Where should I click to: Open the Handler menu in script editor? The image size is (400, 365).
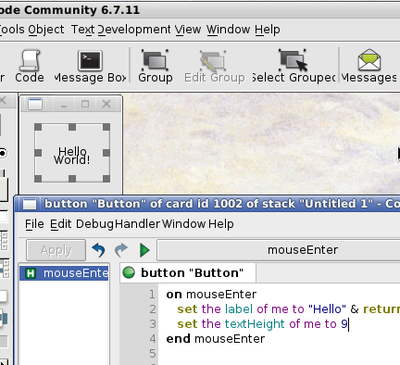pyautogui.click(x=138, y=224)
